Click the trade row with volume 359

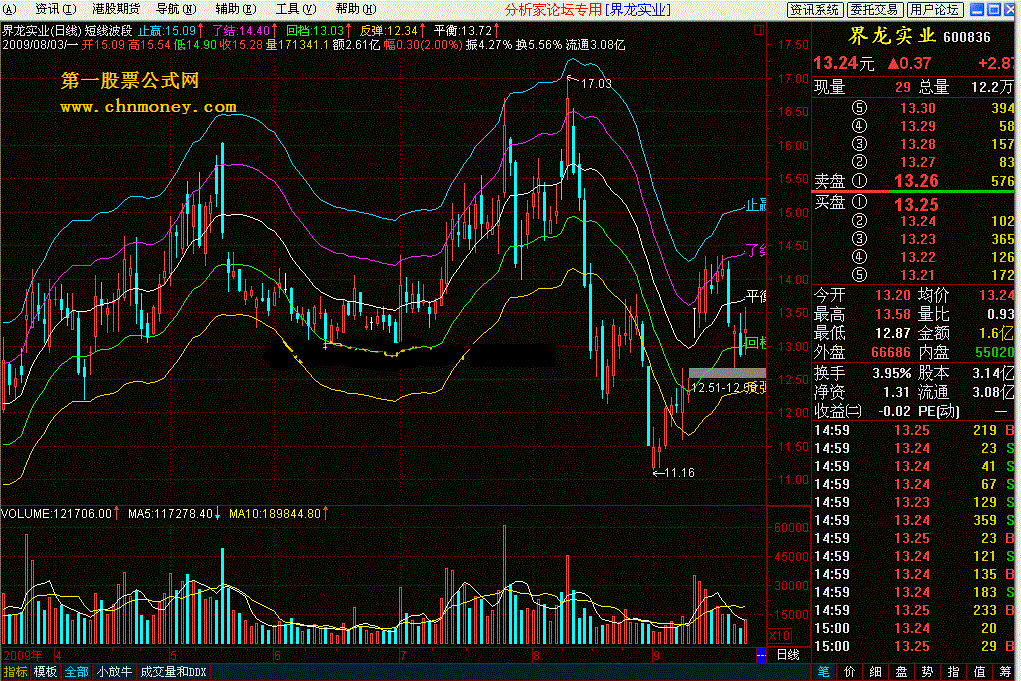(914, 520)
